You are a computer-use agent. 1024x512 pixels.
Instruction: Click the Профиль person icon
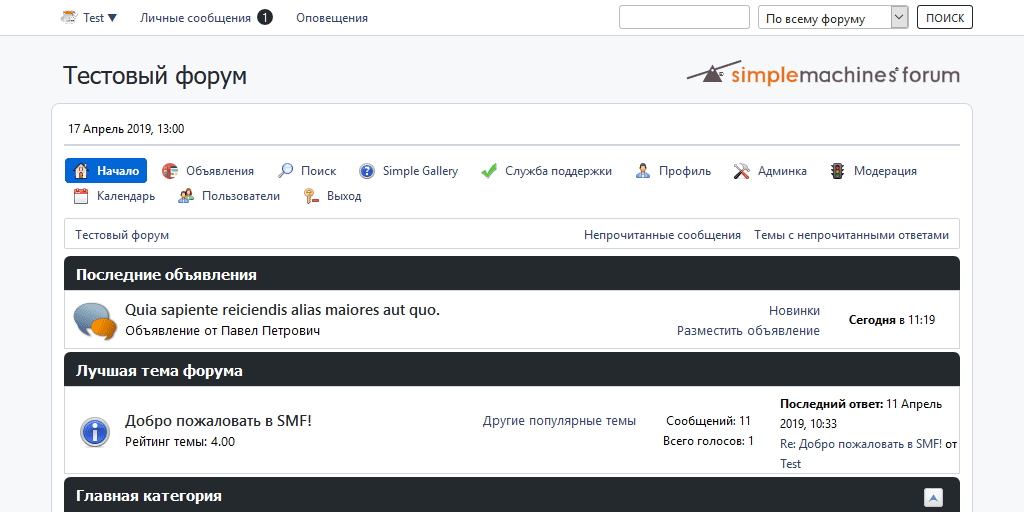(643, 171)
